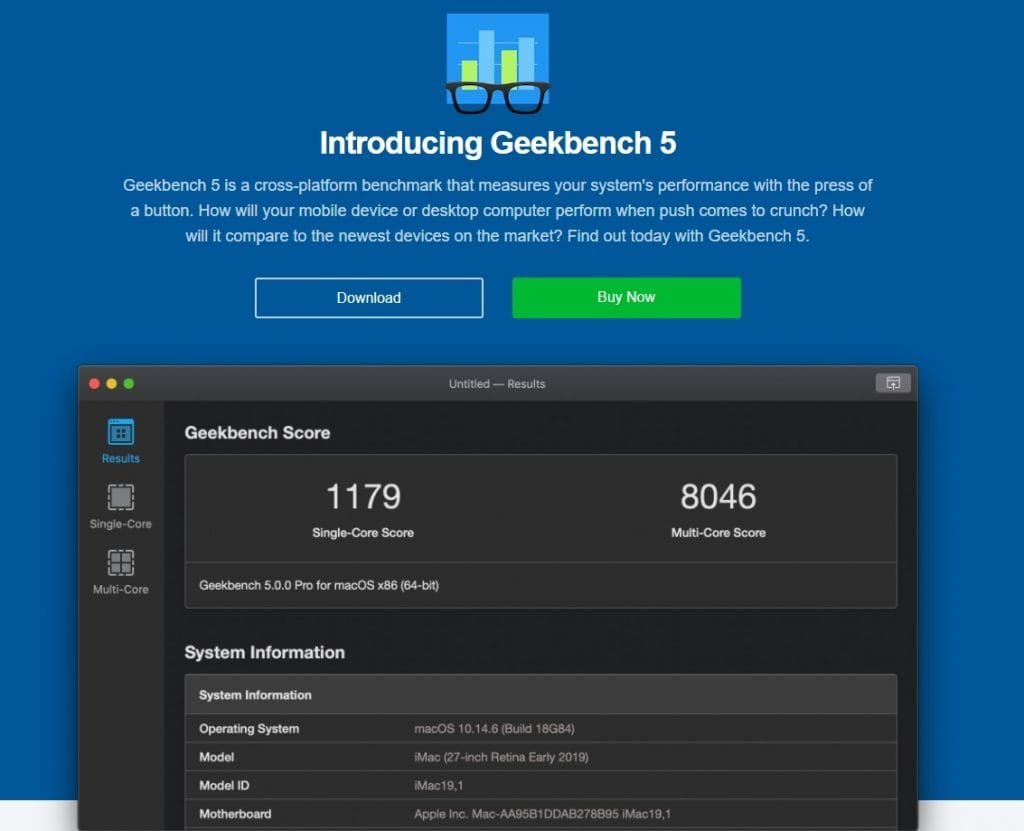
Task: Click the 8046 multi-core score value
Action: point(718,497)
